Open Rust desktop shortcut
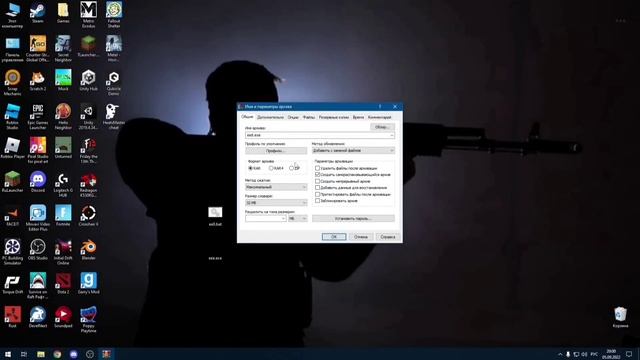Image resolution: width=640 pixels, height=360 pixels. pyautogui.click(x=12, y=318)
